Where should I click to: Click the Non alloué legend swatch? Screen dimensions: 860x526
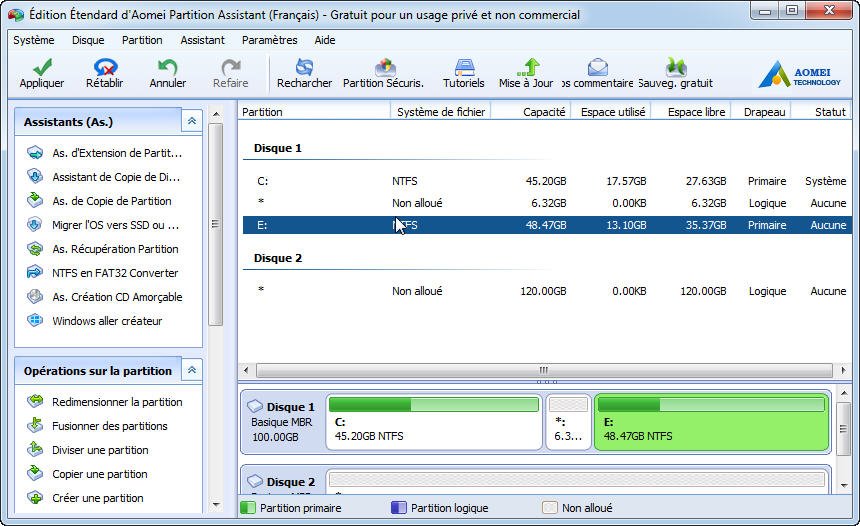[x=550, y=508]
